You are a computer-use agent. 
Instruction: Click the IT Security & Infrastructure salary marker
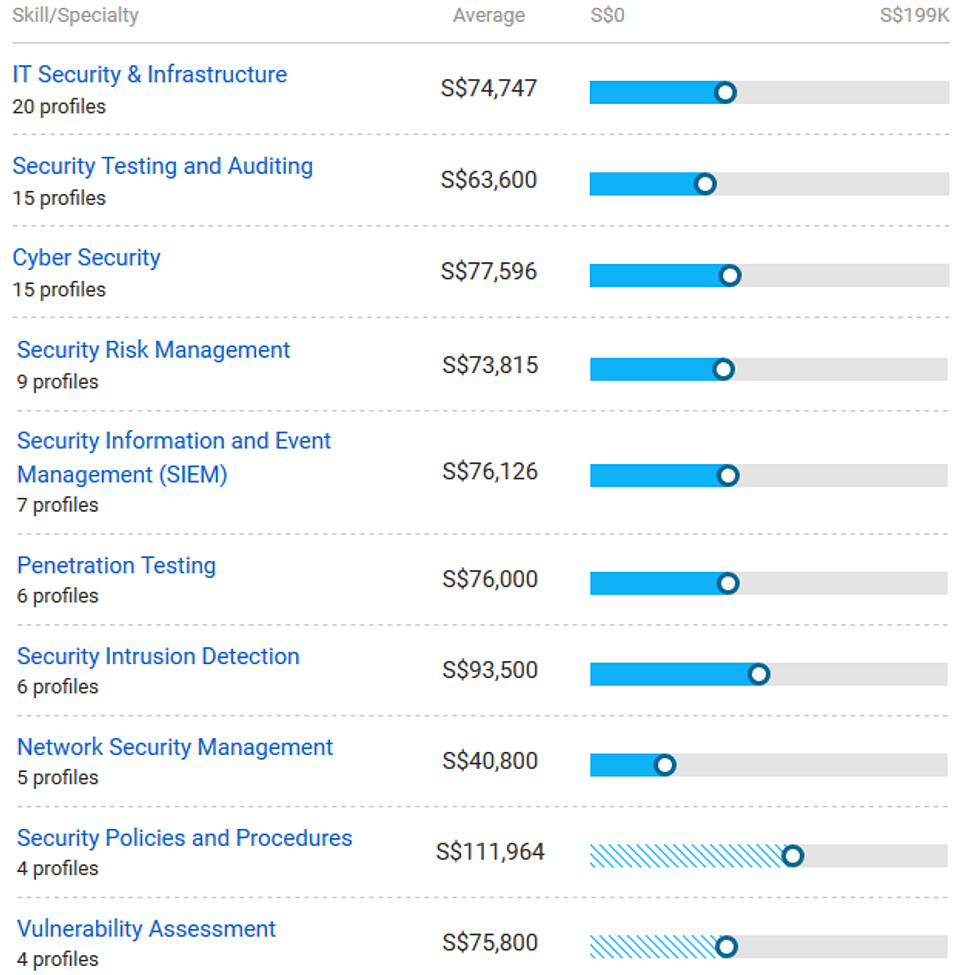(726, 93)
